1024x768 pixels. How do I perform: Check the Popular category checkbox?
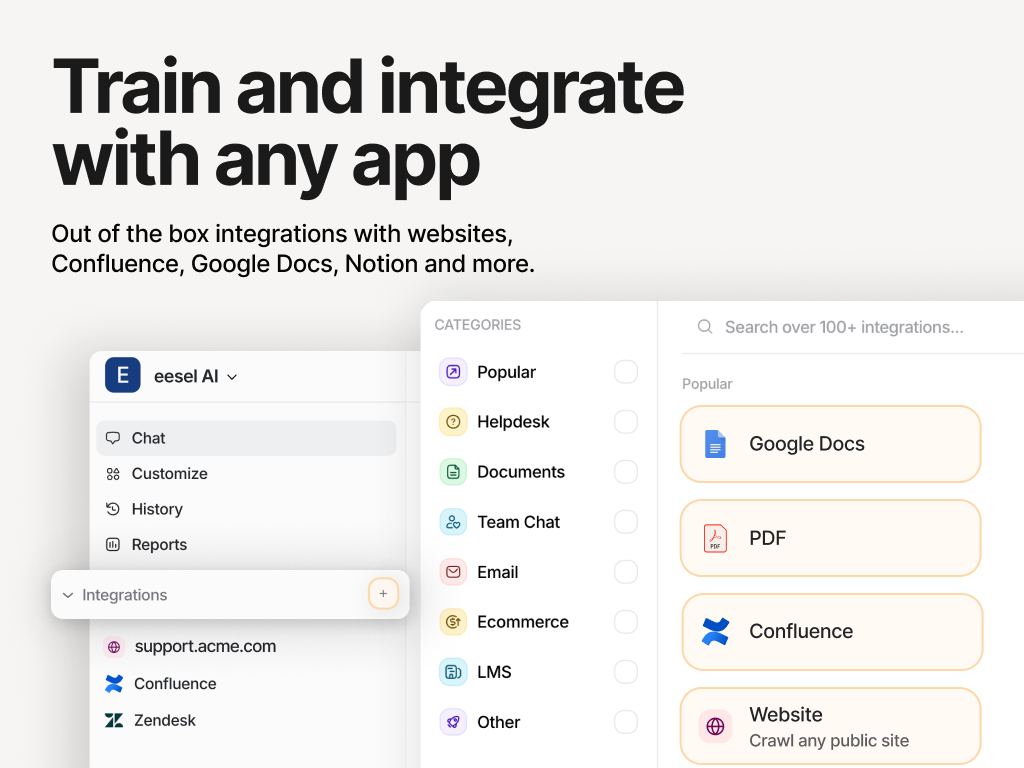coord(626,372)
